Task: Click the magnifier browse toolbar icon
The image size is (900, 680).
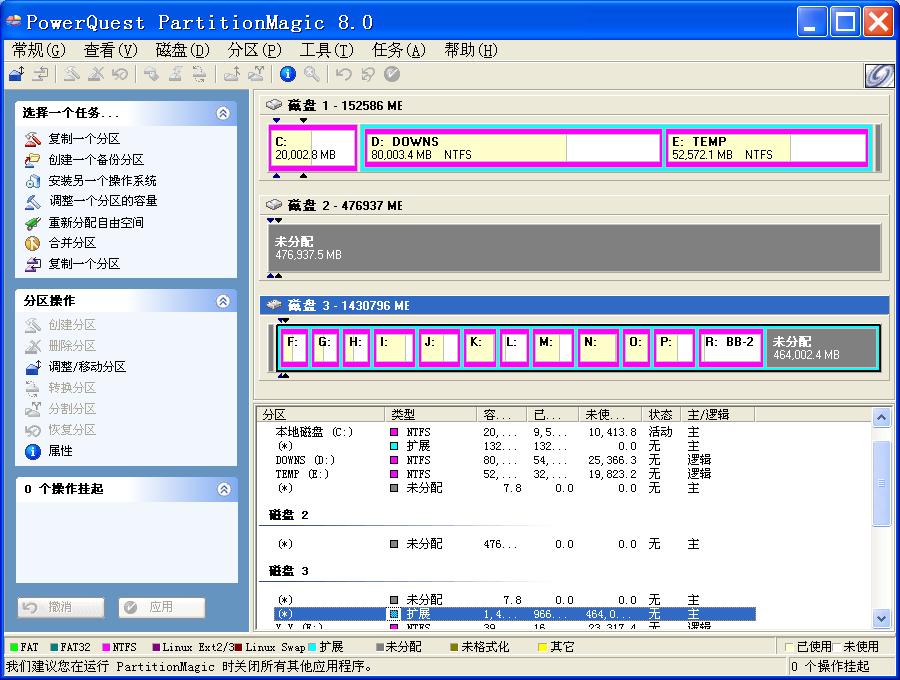Action: click(x=312, y=74)
